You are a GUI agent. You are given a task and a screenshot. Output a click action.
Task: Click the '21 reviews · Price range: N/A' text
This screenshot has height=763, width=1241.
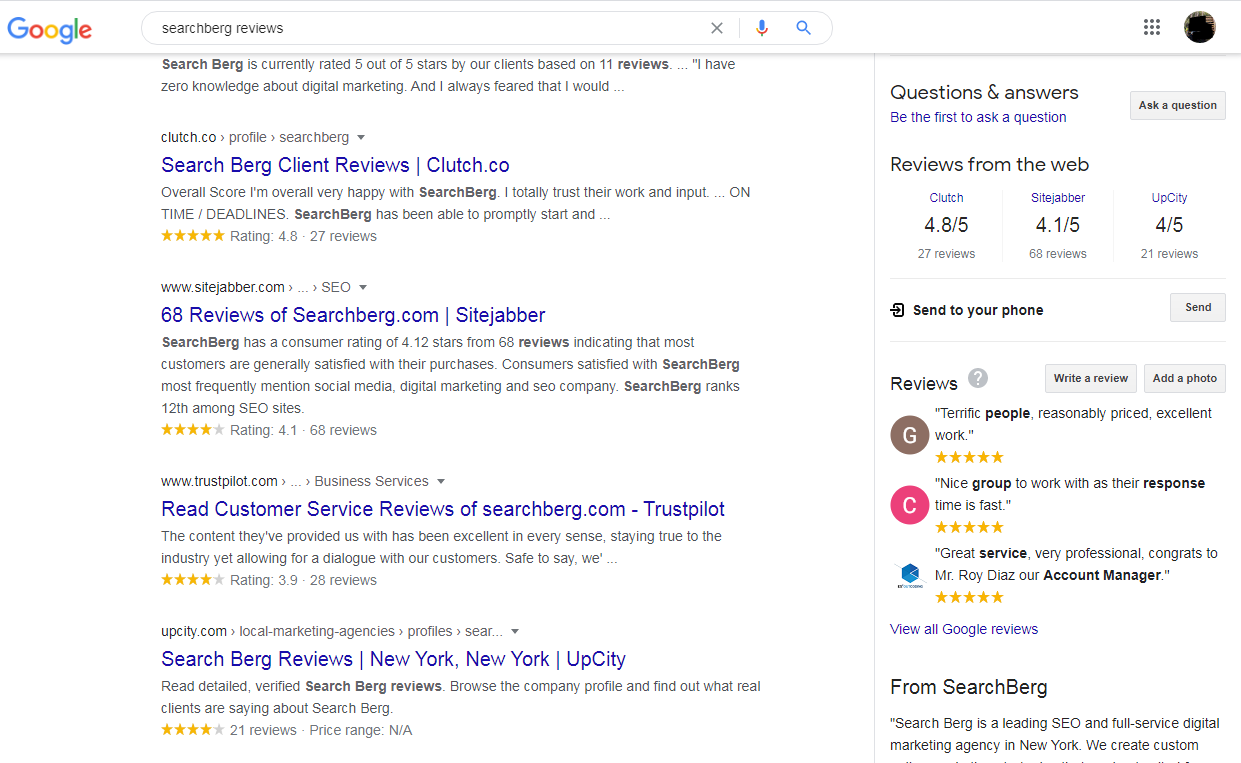pos(321,730)
